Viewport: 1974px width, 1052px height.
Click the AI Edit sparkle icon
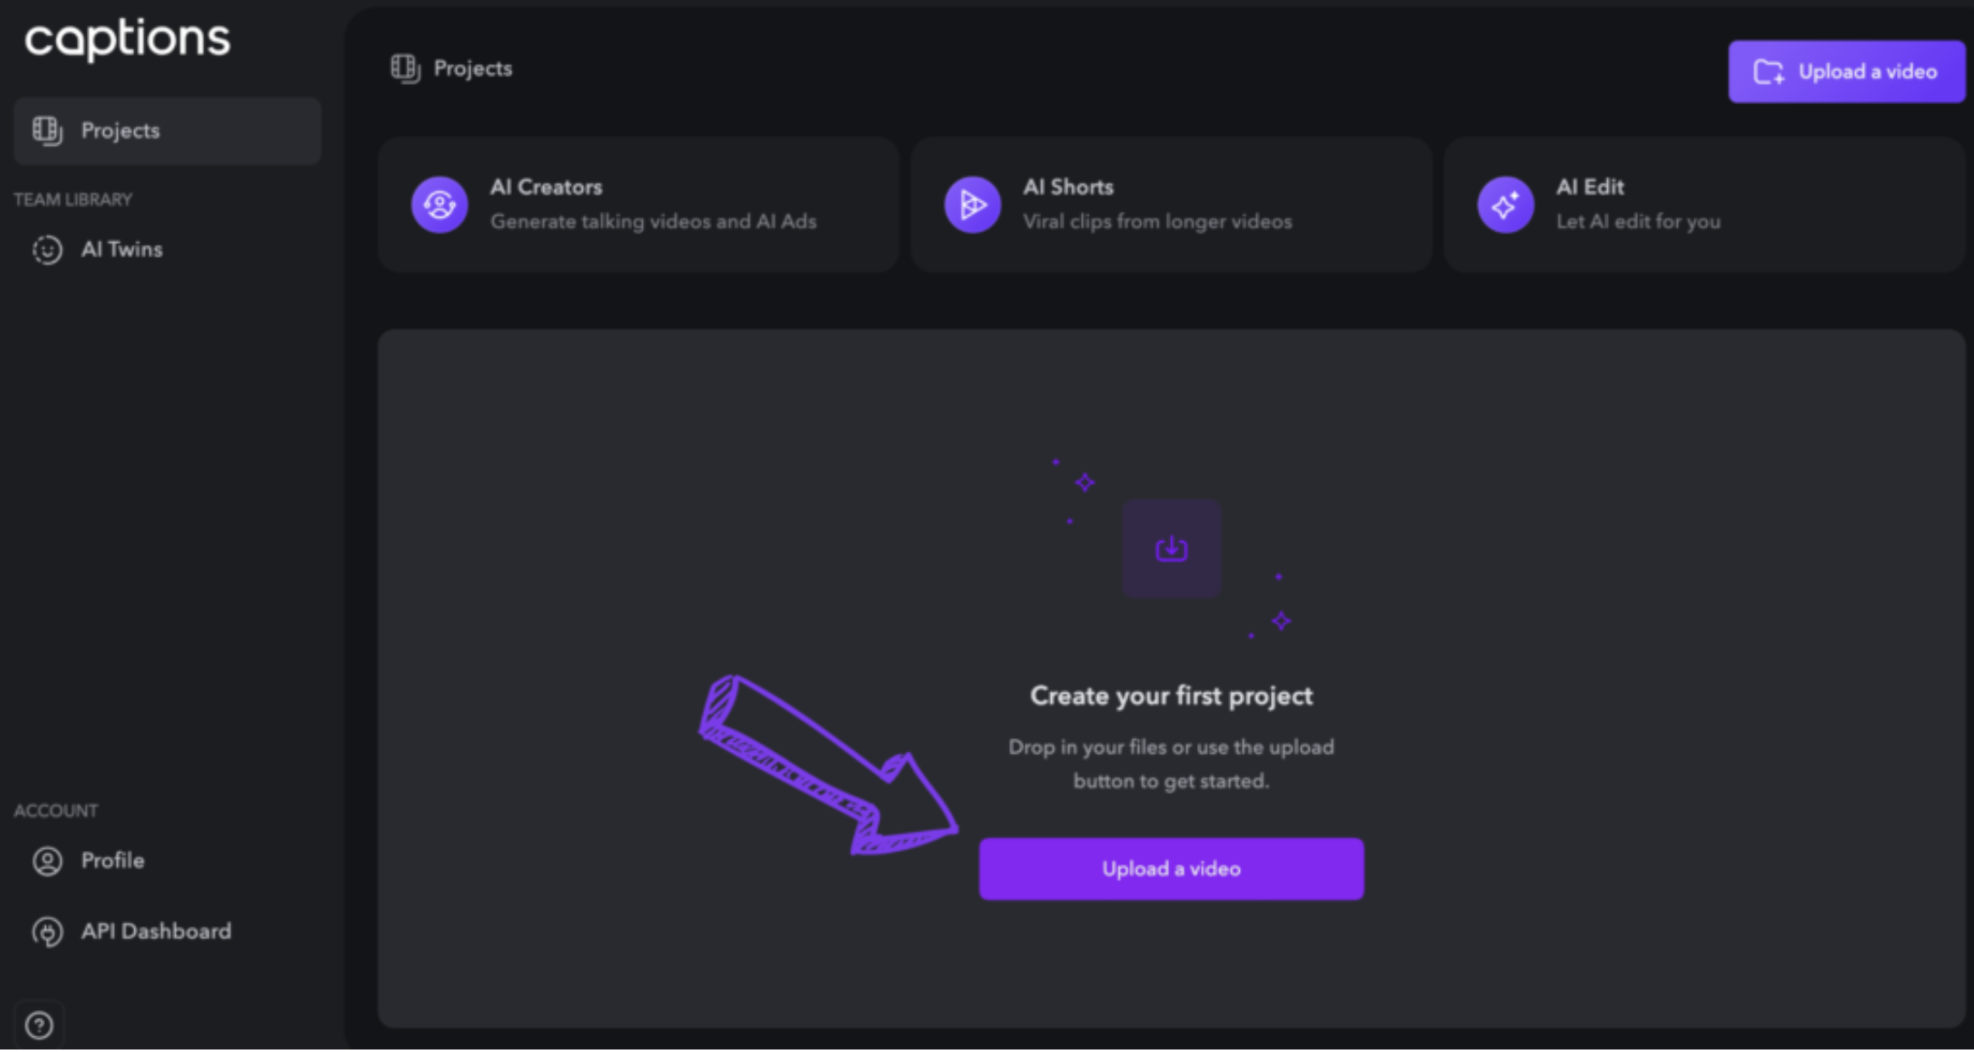(1506, 205)
